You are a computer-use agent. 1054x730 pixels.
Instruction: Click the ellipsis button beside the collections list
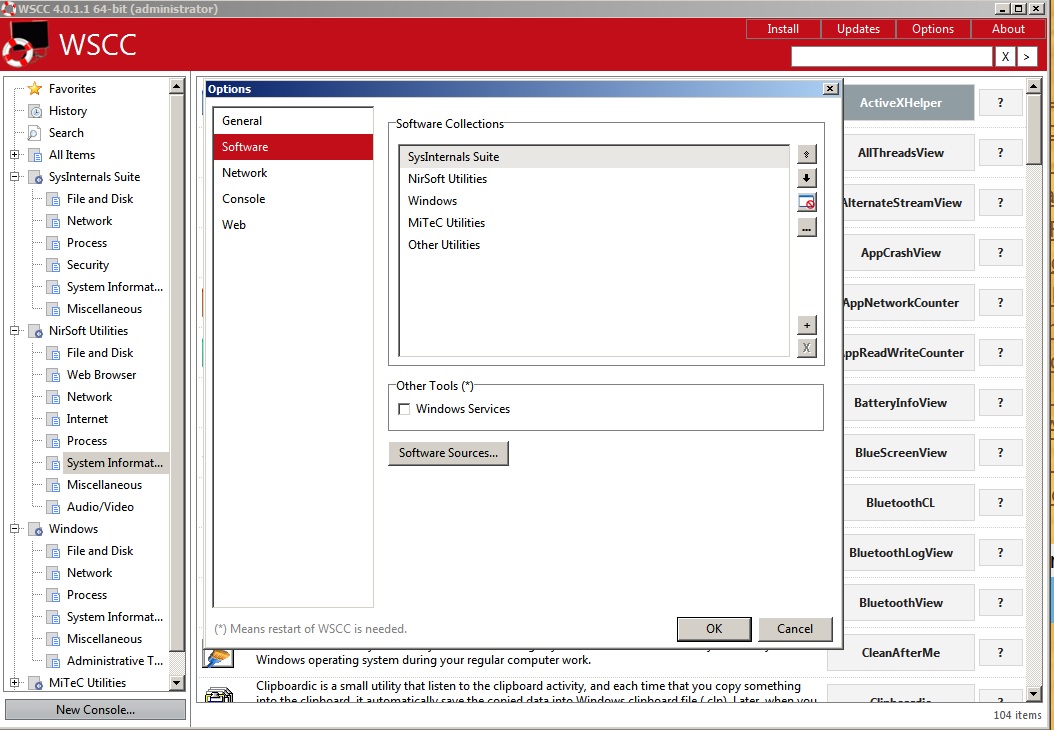807,228
